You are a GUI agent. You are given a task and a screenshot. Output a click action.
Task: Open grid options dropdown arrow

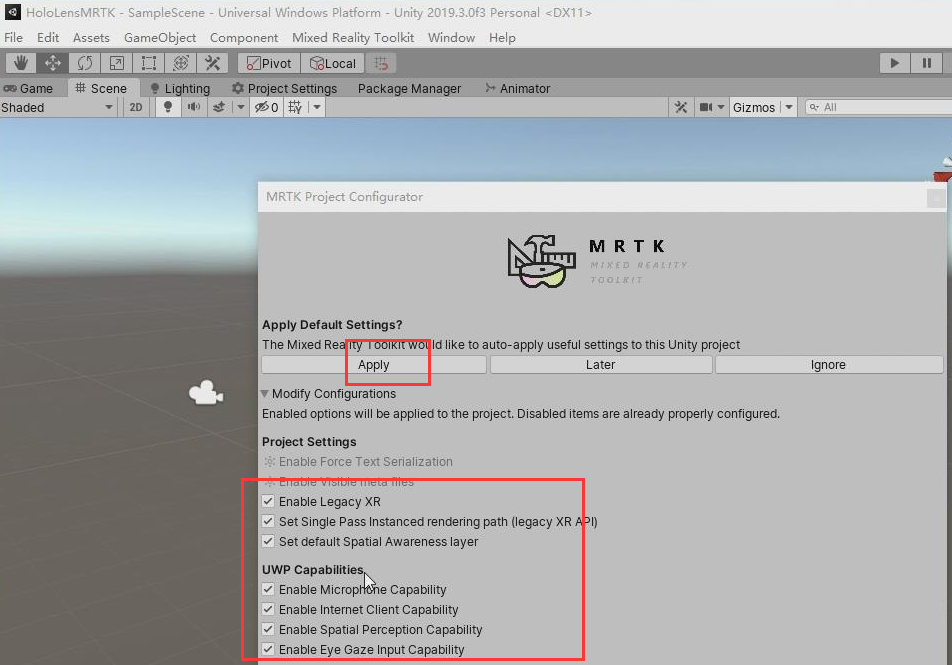coord(317,107)
